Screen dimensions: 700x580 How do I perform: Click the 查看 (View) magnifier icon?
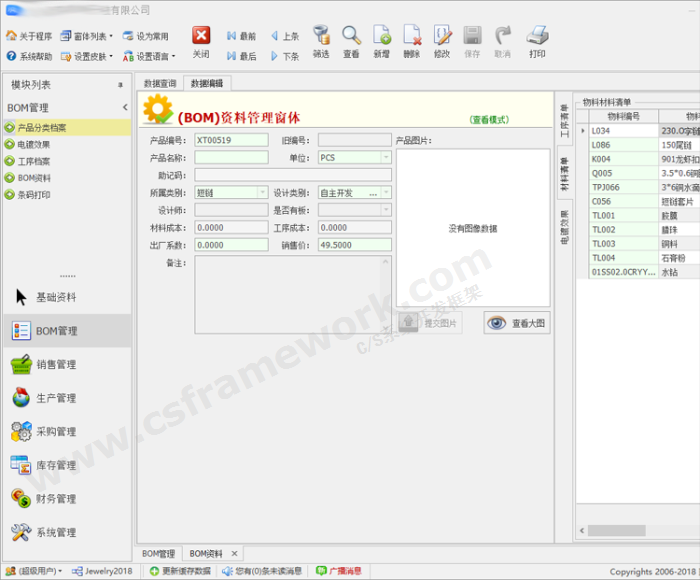351,41
